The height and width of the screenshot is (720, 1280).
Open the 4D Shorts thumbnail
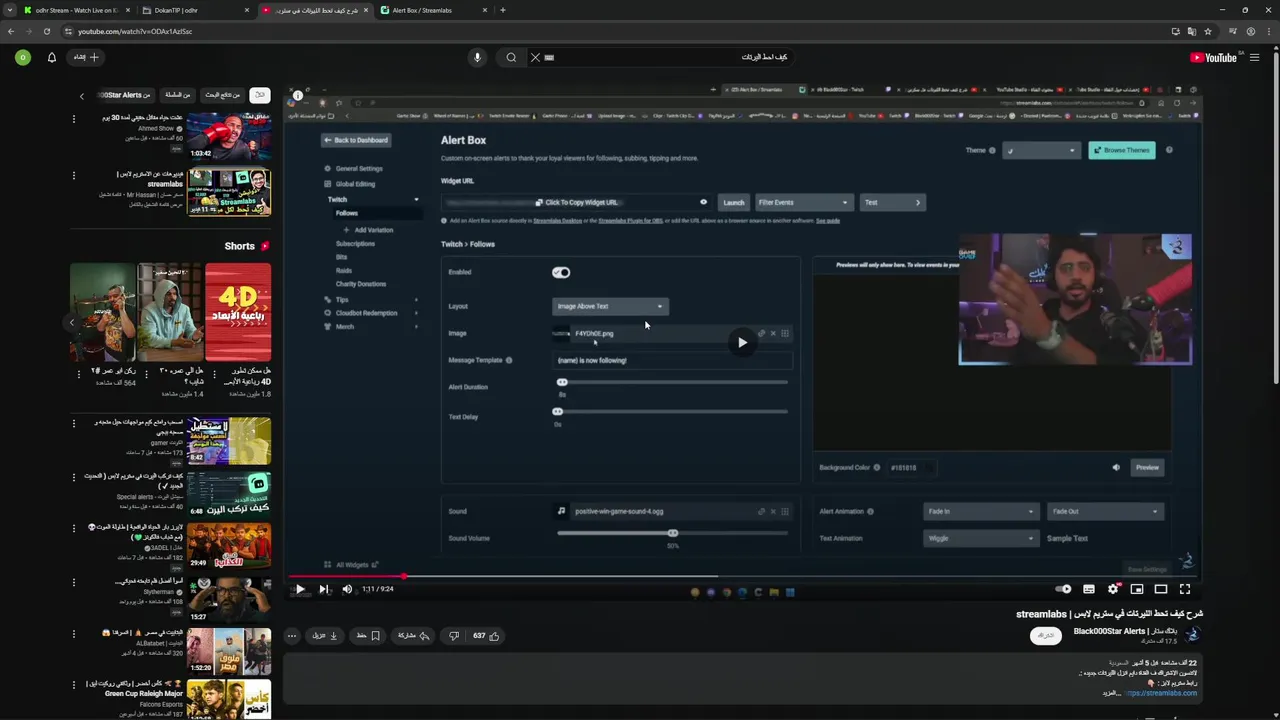pyautogui.click(x=238, y=312)
